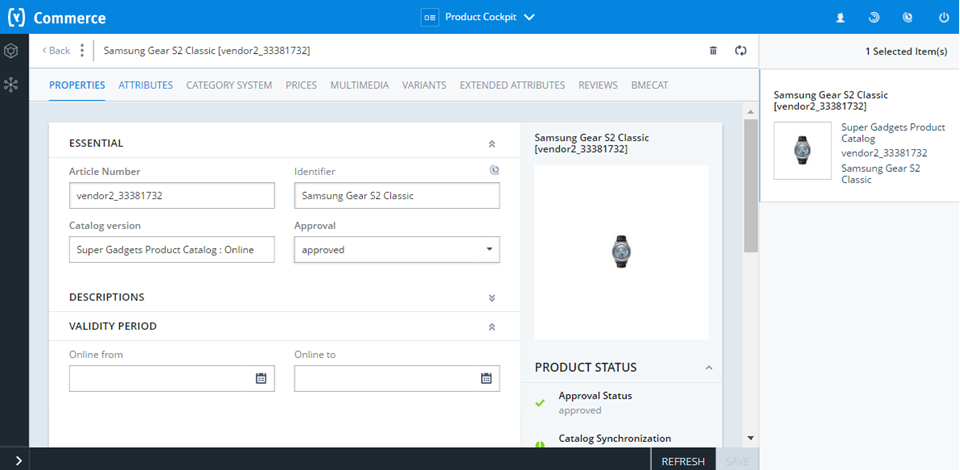Collapse the Validity Period section
Image resolution: width=960 pixels, height=470 pixels.
492,327
